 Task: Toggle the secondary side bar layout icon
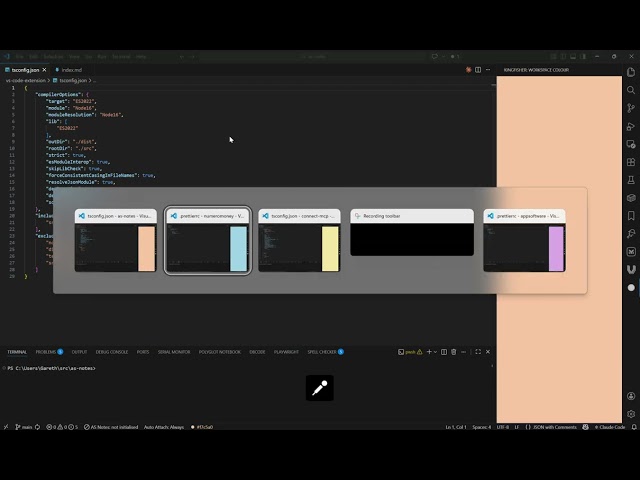tap(563, 56)
